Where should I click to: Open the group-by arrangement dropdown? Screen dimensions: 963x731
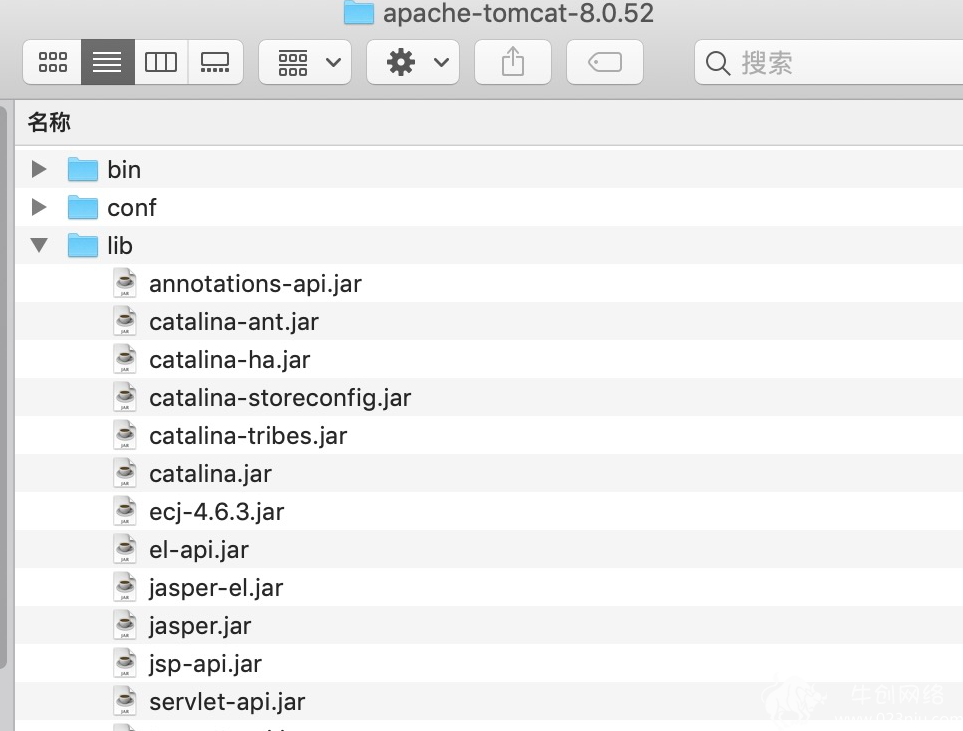pos(305,62)
